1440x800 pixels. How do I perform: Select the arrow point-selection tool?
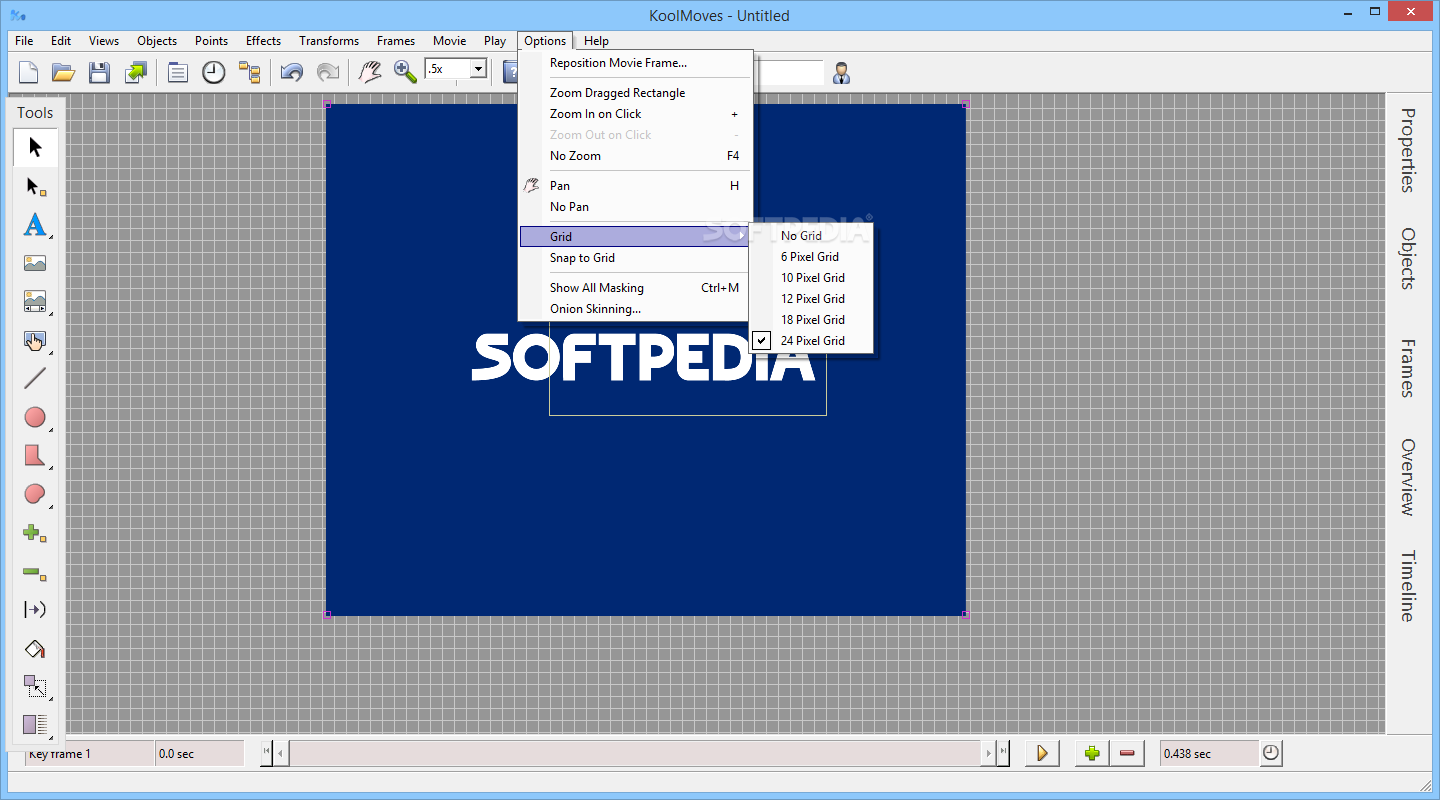click(35, 186)
